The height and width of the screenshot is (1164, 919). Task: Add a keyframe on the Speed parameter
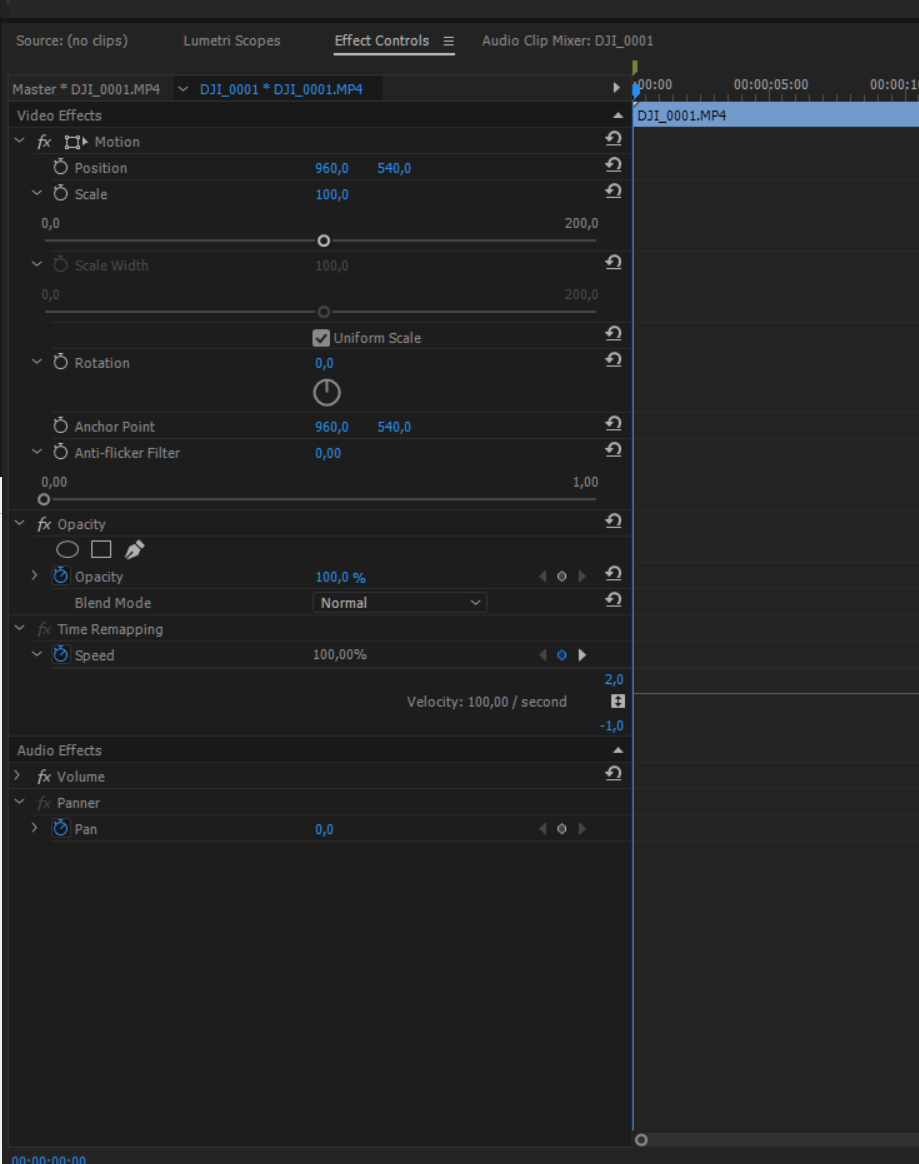[562, 655]
